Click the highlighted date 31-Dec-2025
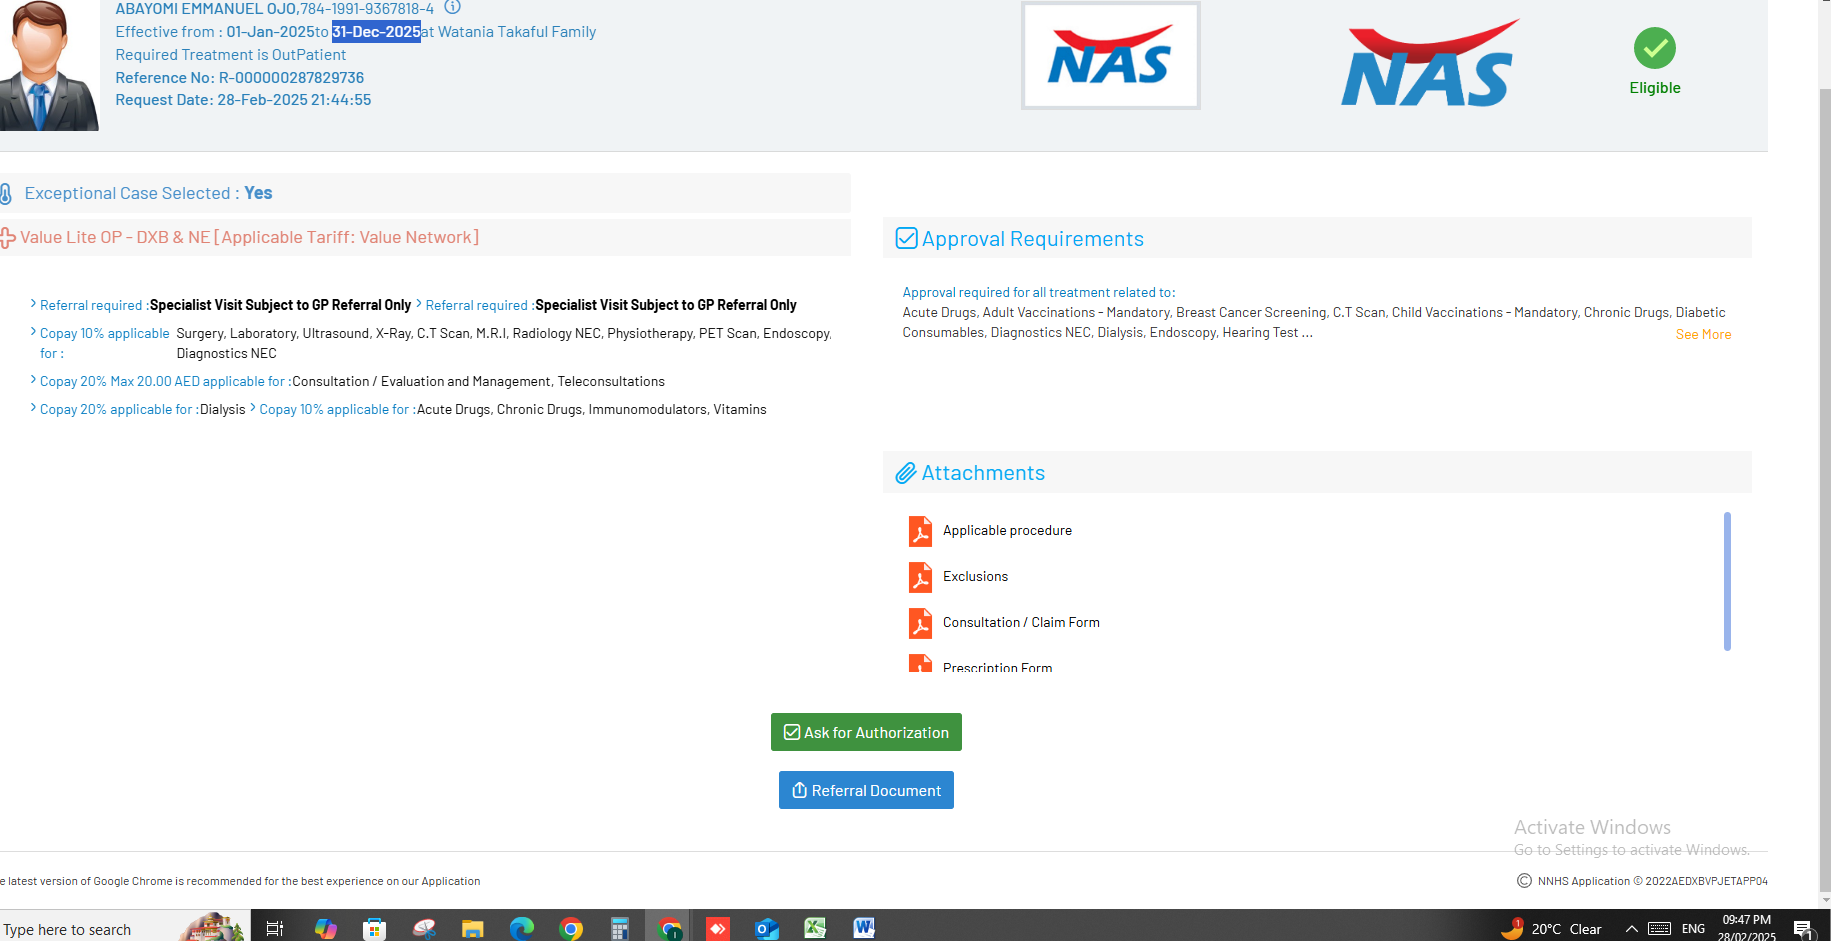This screenshot has height=941, width=1831. click(x=376, y=32)
